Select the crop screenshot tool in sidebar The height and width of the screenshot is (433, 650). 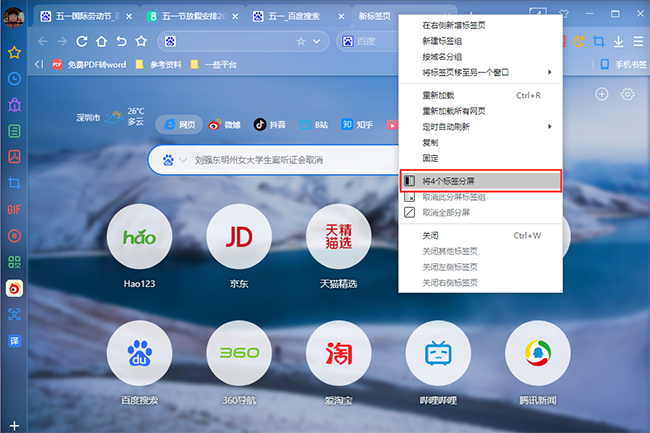[14, 183]
